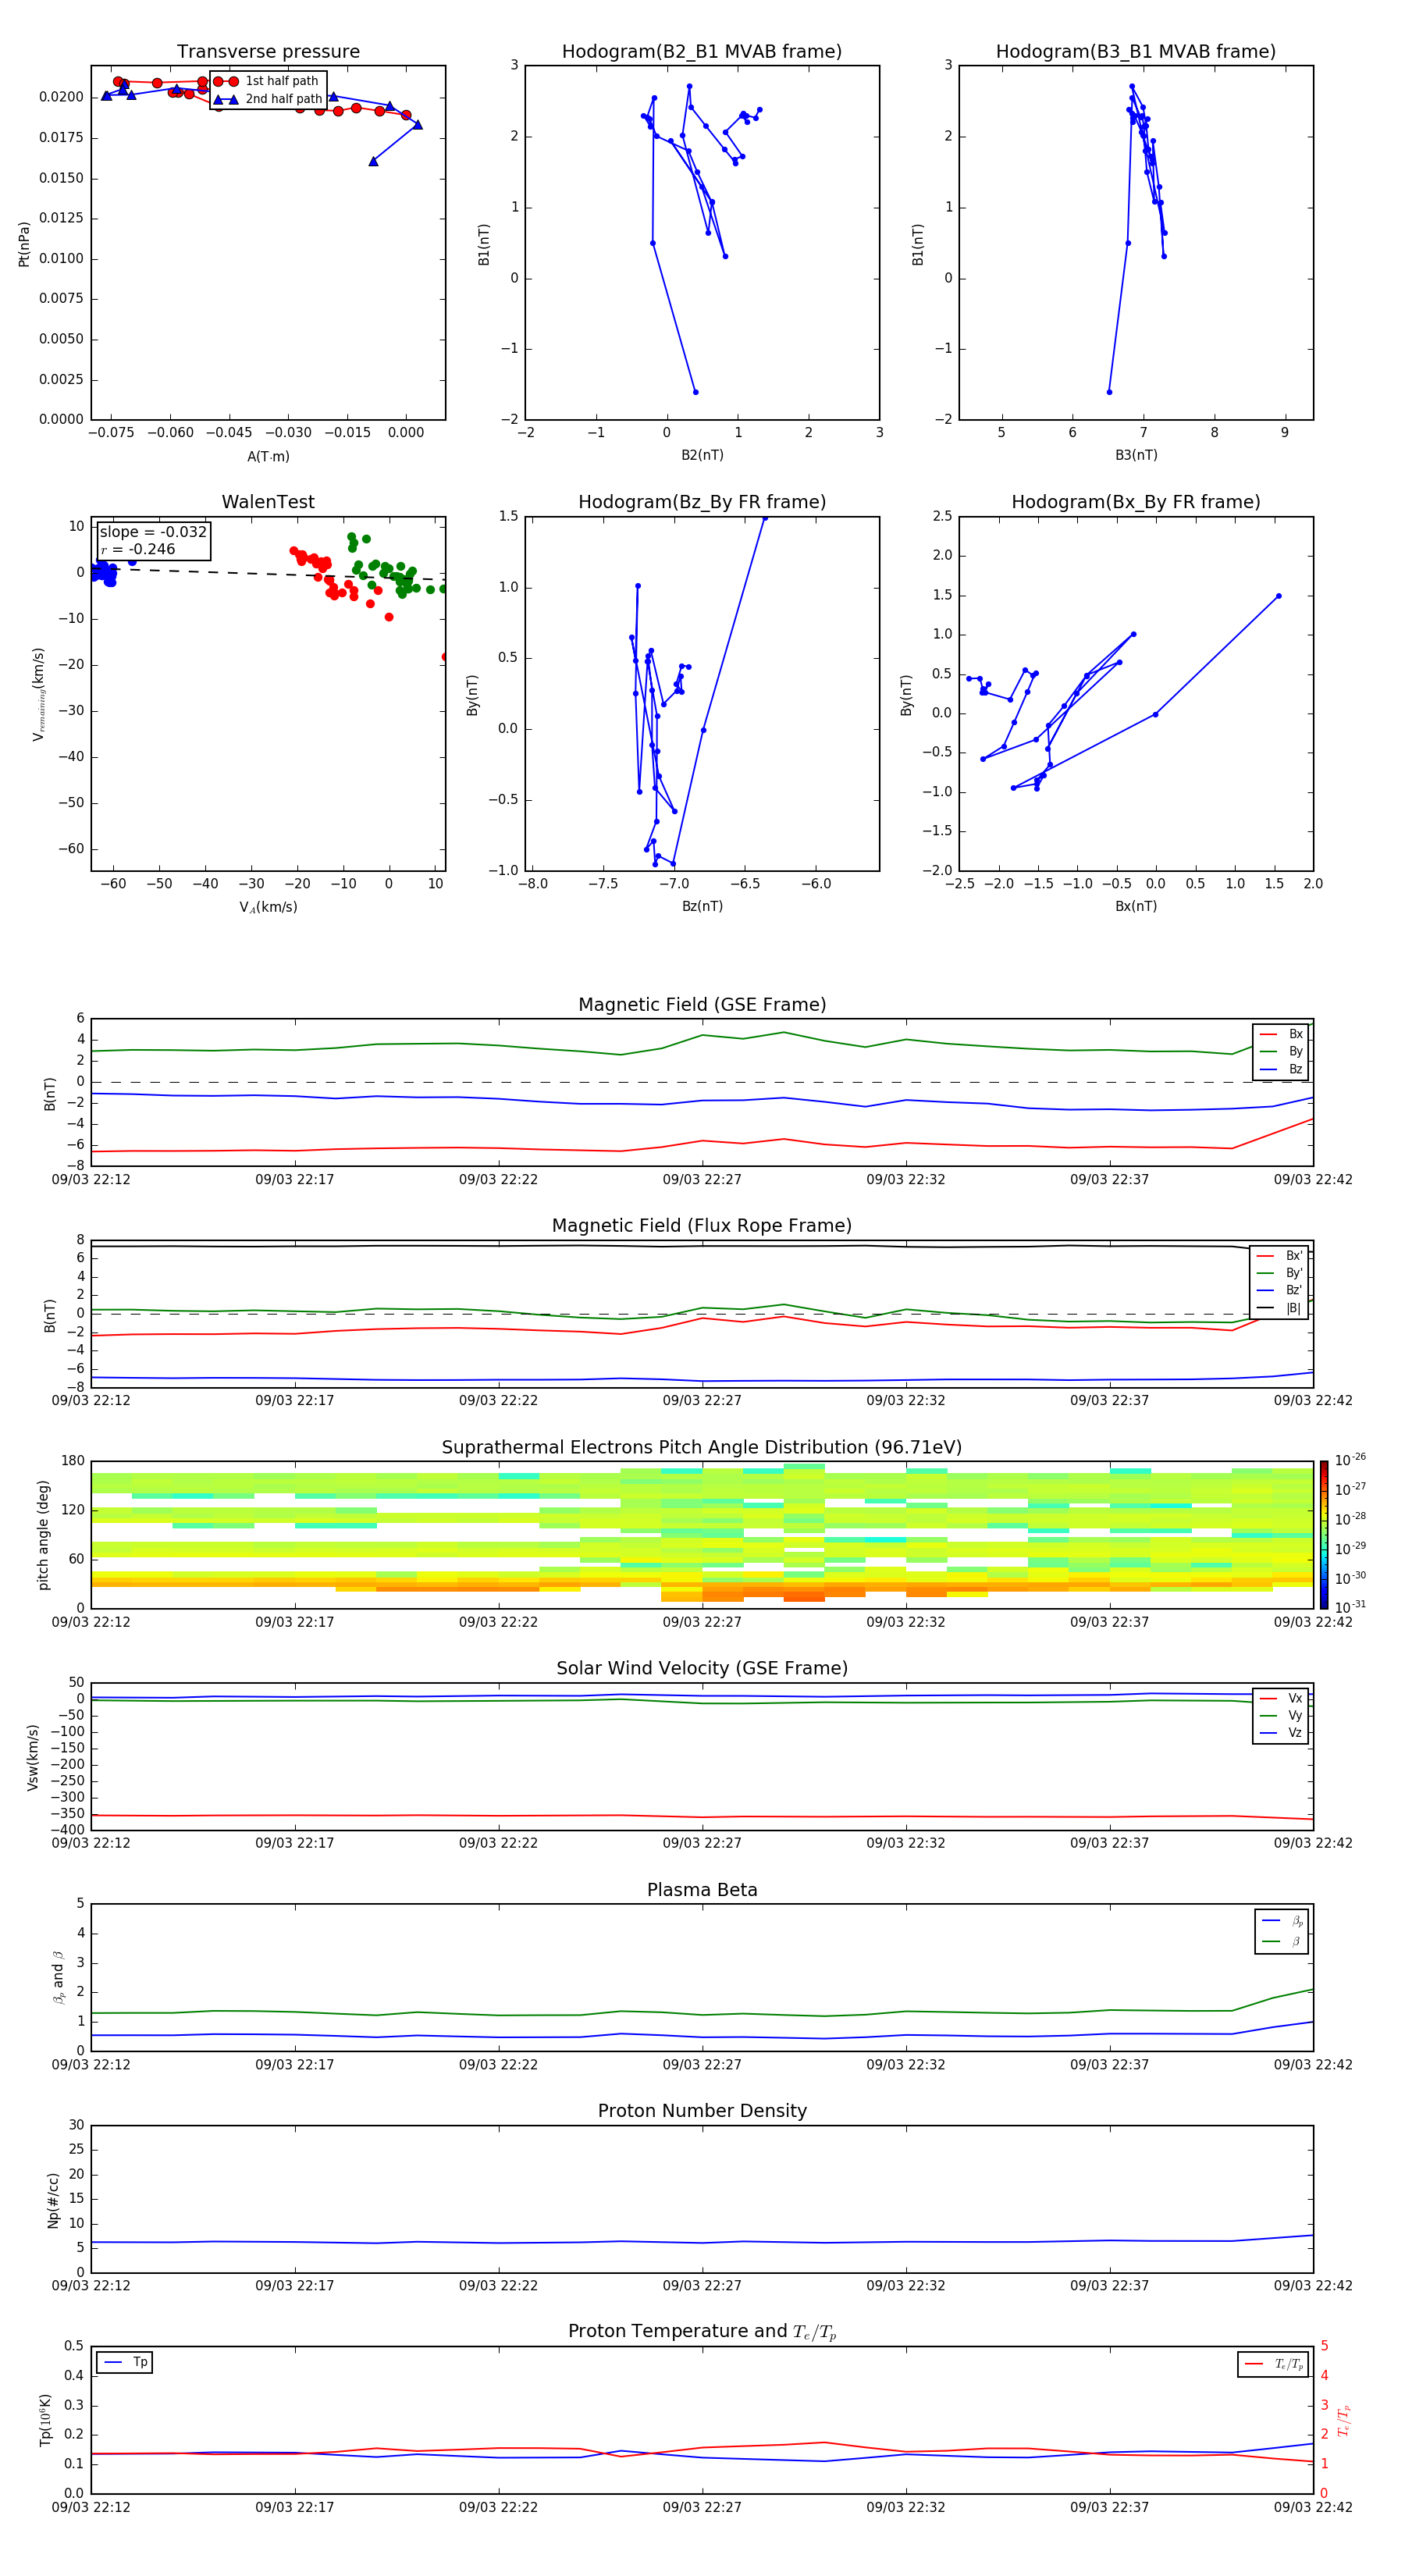1405x2576 pixels.
Task: Click the "V_A(km/s)" axis label in WalenTest
Action: (268, 907)
